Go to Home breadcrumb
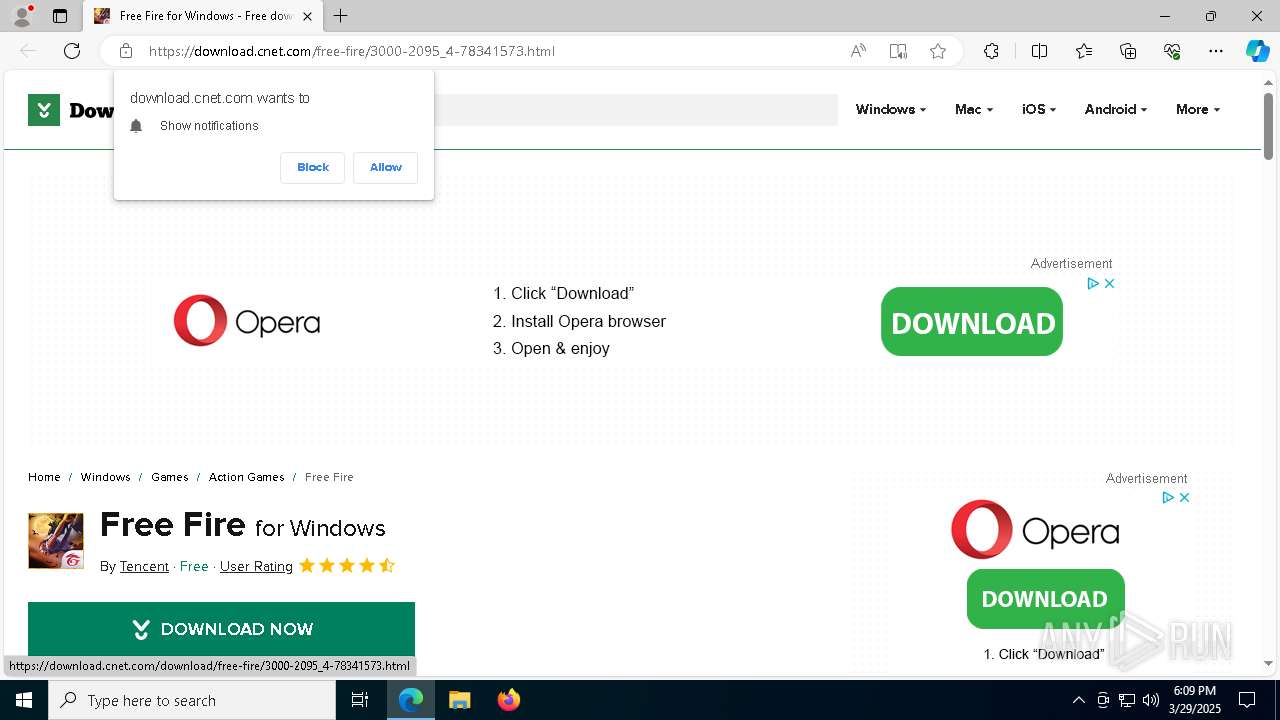Screen dimensions: 1280x720 44,477
